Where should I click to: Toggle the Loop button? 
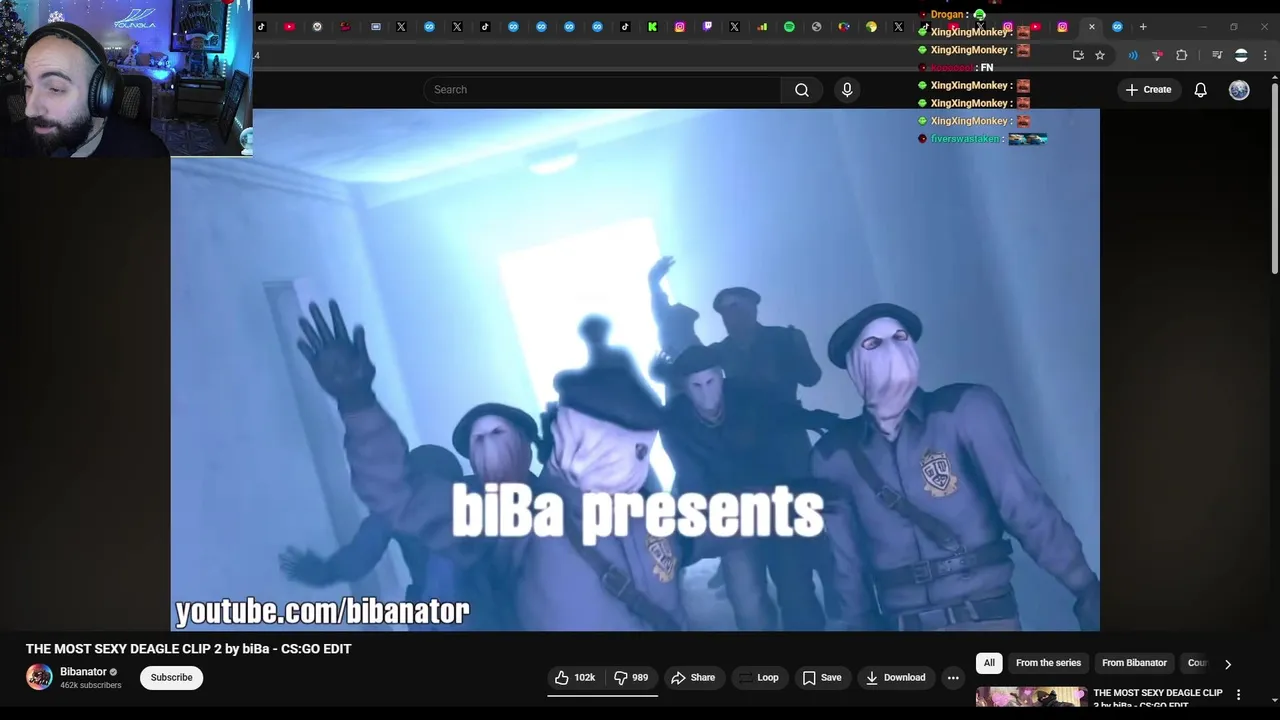coord(759,678)
